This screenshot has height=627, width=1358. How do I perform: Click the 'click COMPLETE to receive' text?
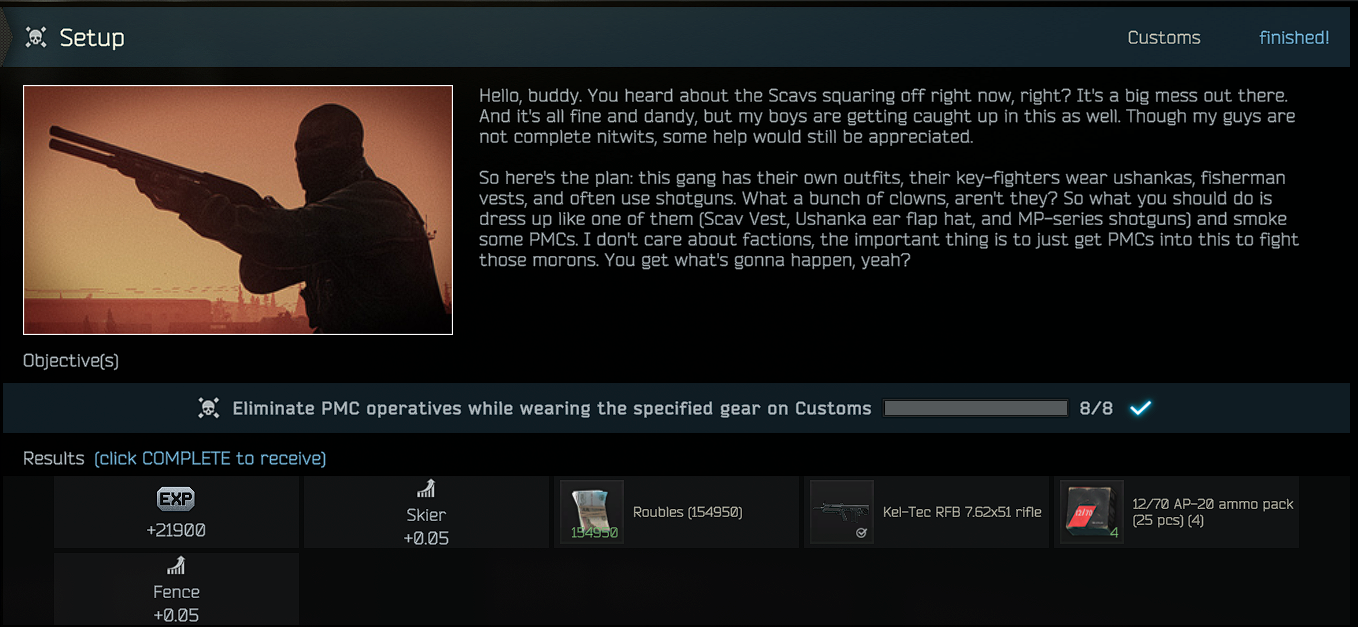pyautogui.click(x=210, y=459)
